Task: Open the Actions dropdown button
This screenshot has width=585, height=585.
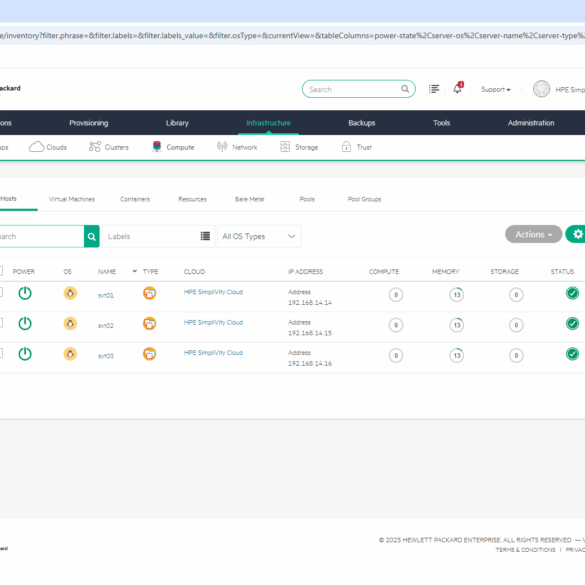Action: click(x=534, y=234)
